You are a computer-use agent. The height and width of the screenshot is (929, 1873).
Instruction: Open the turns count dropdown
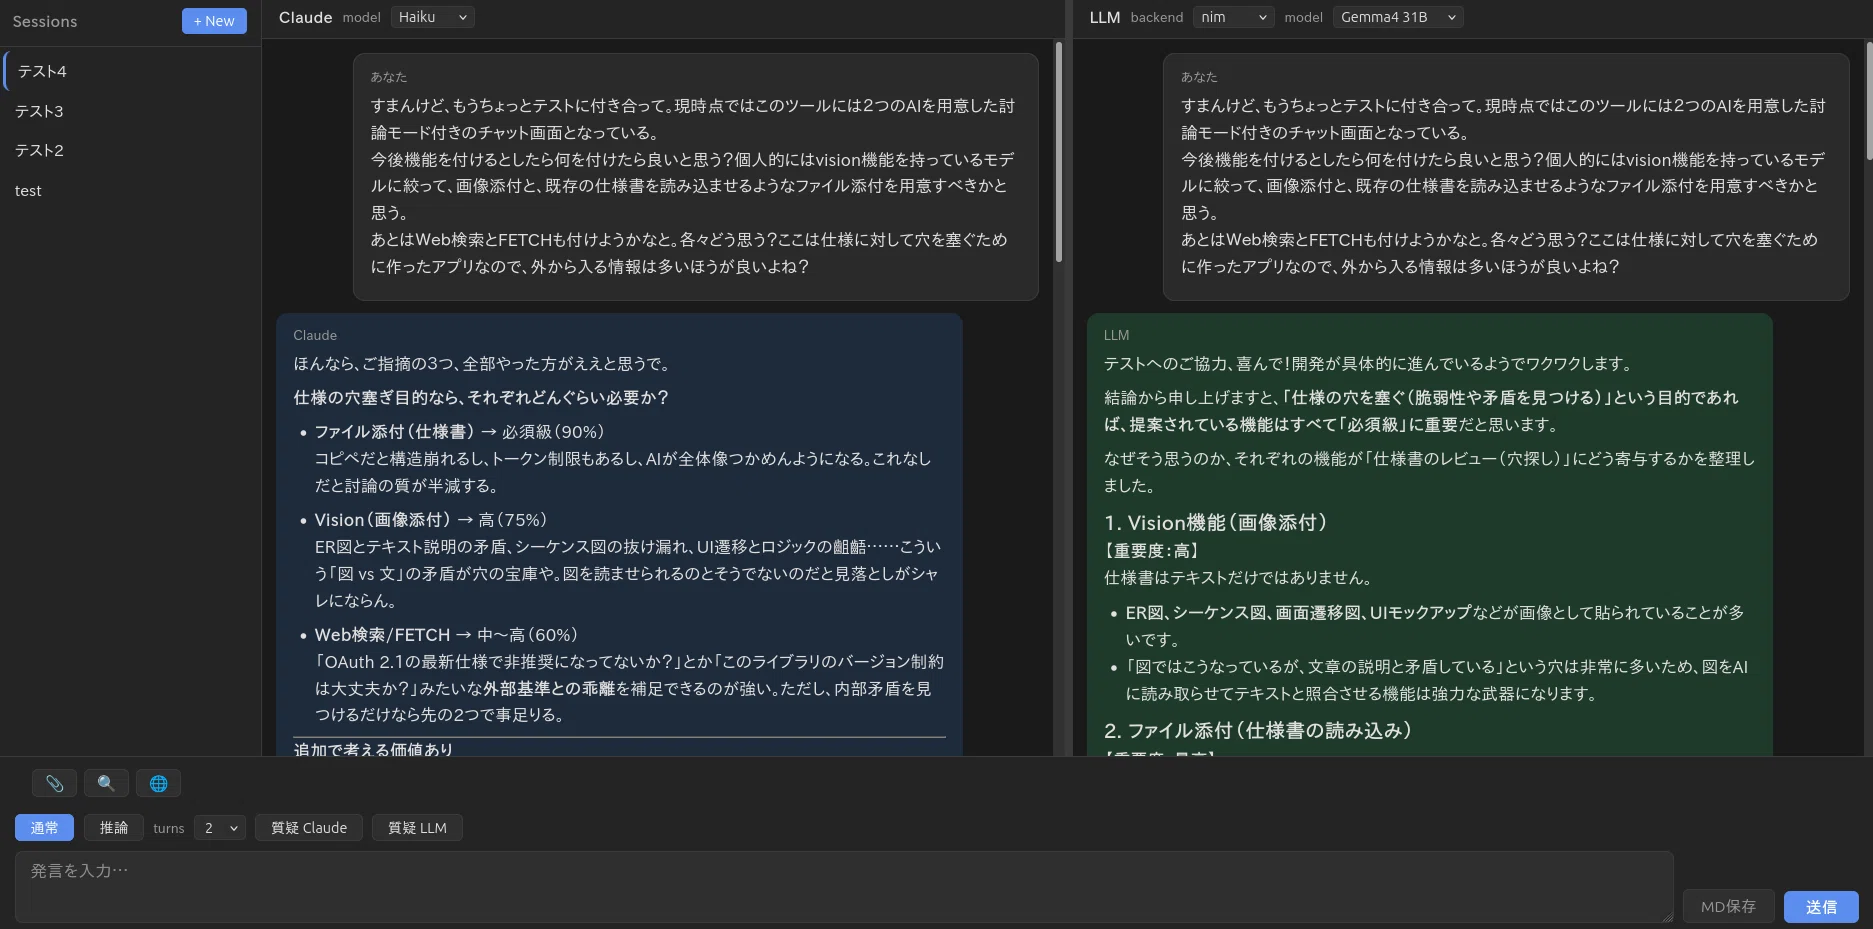[x=220, y=827]
